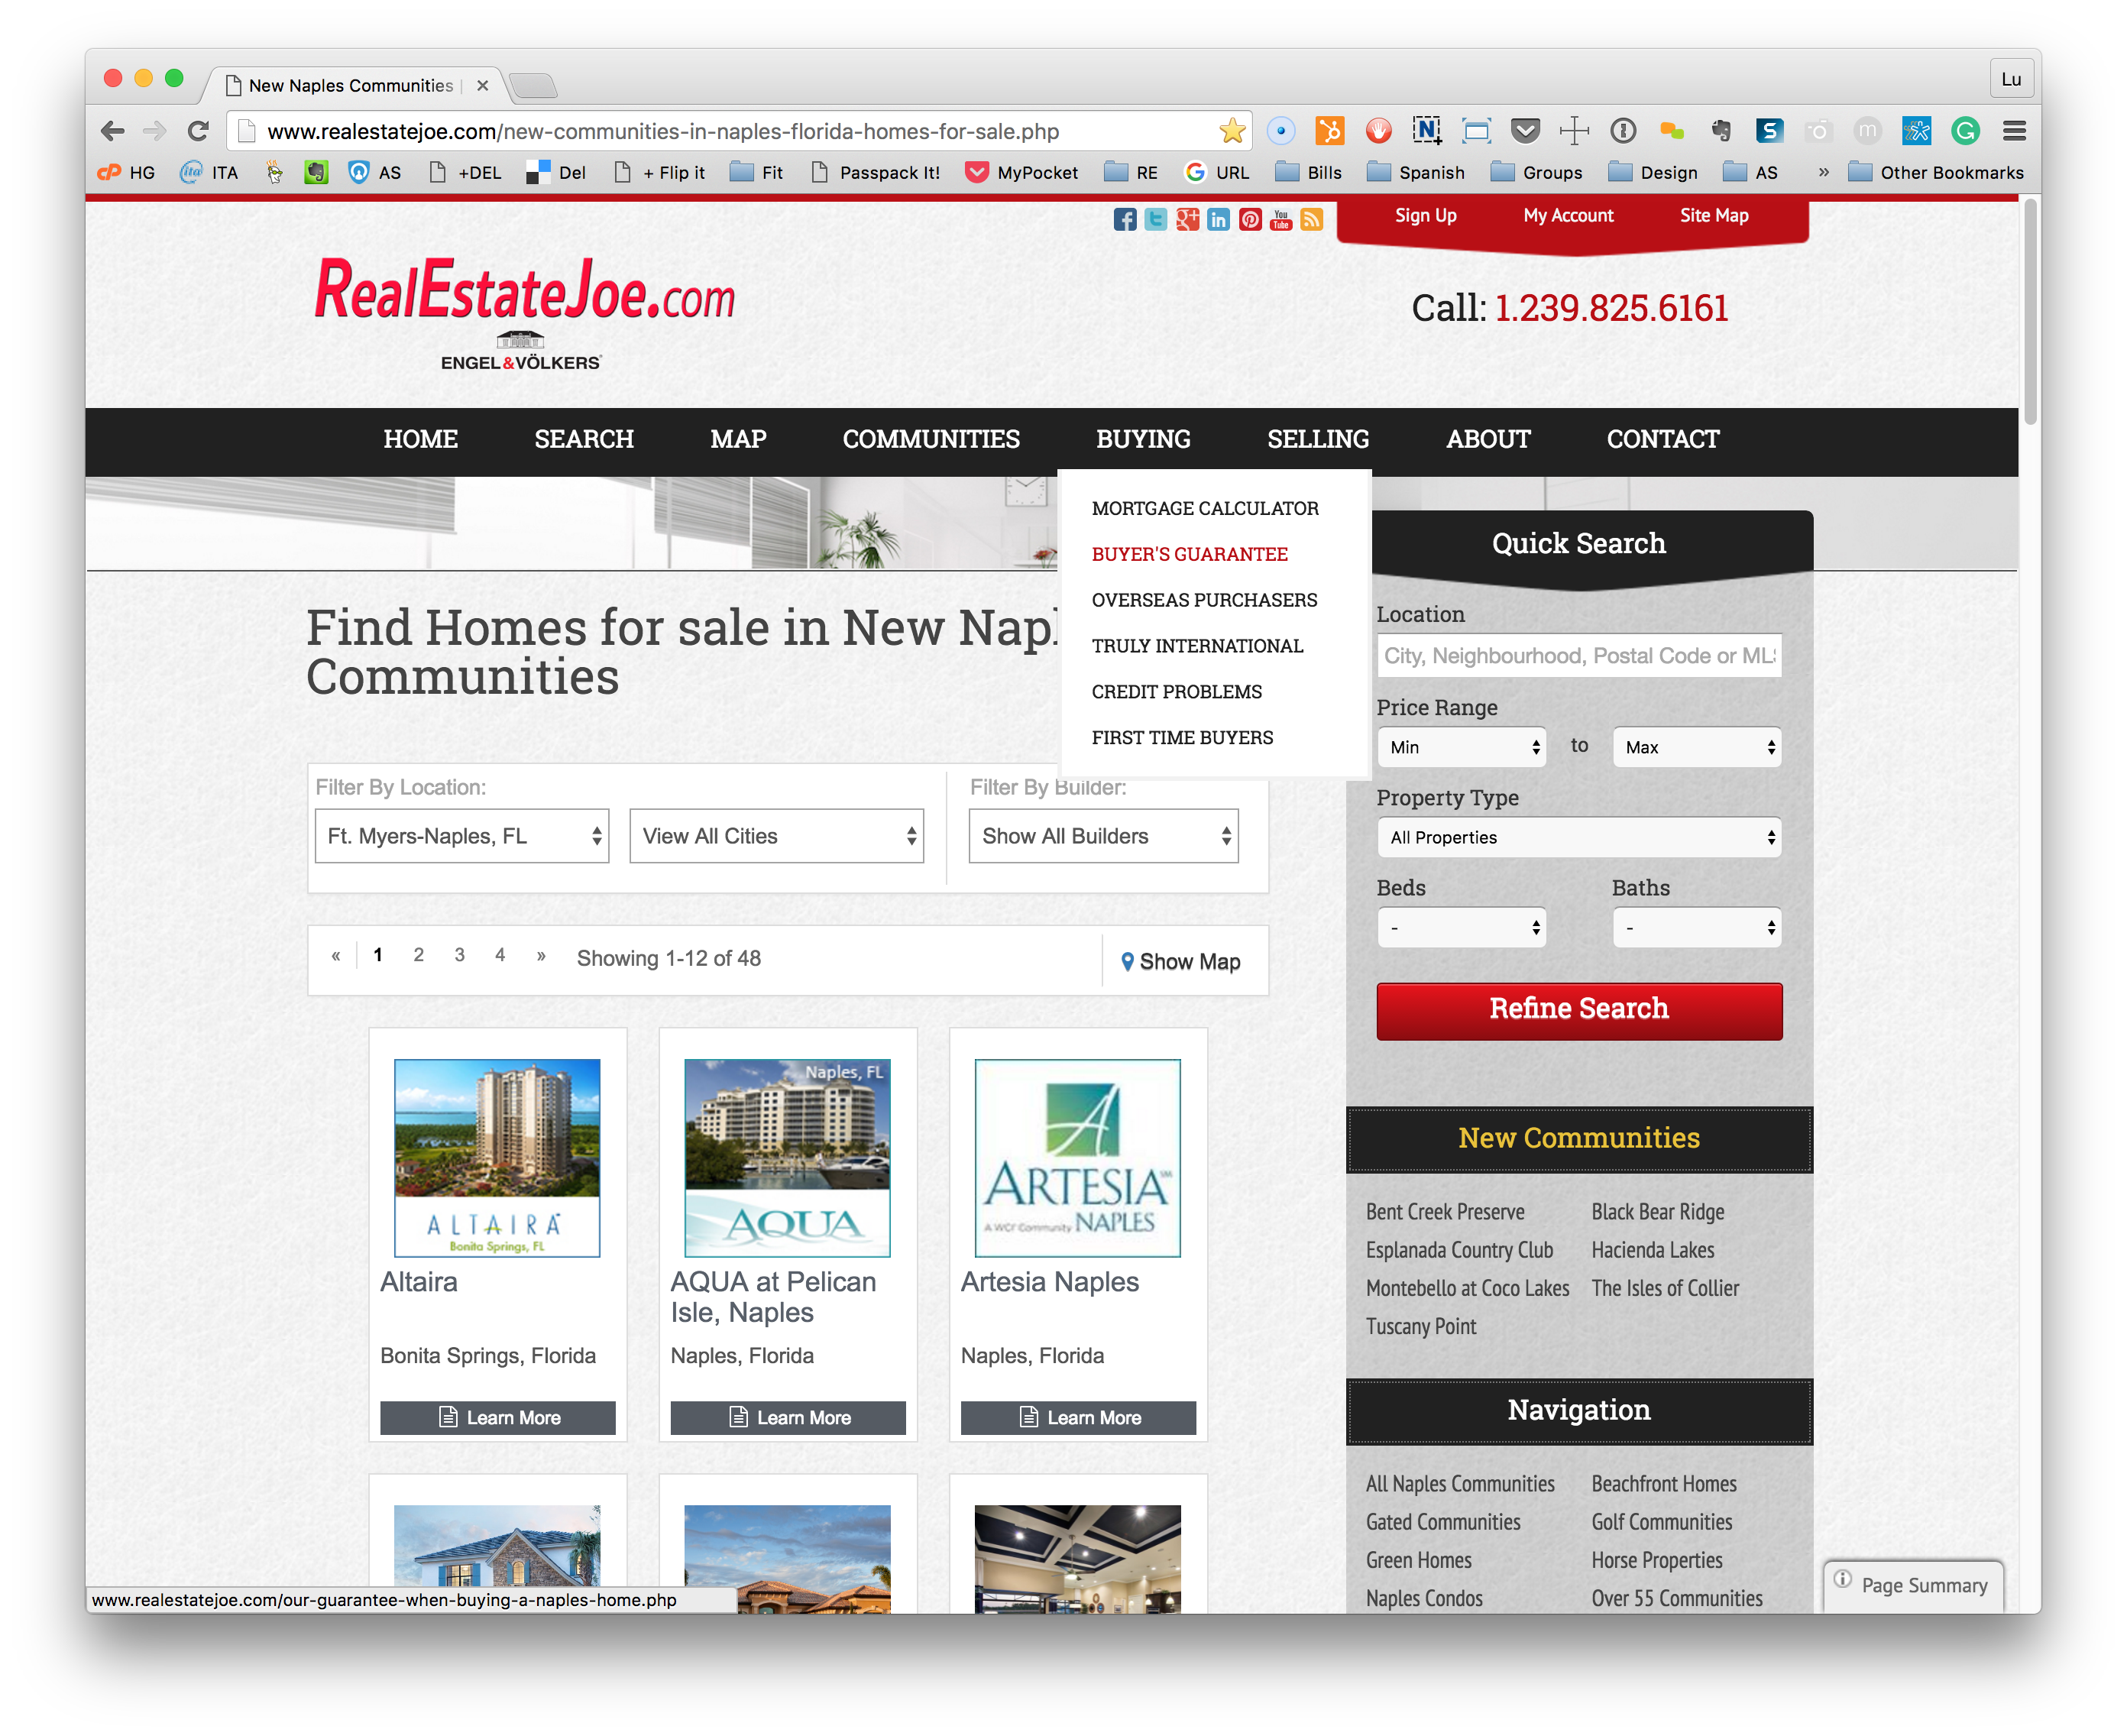Toggle Show Map view
The width and height of the screenshot is (2127, 1736).
pyautogui.click(x=1180, y=961)
